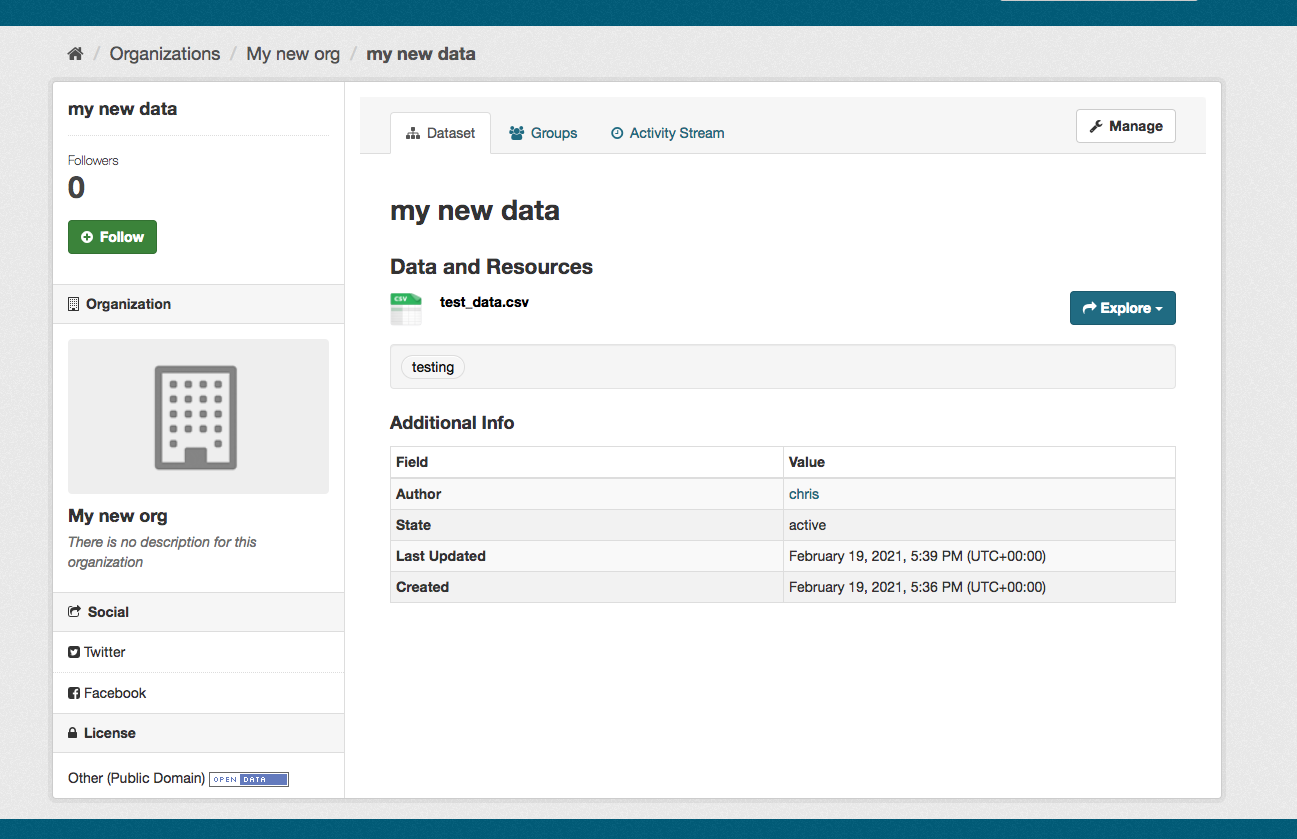The height and width of the screenshot is (839, 1297).
Task: Click 'Other (Public Domain)' license text
Action: pyautogui.click(x=136, y=778)
